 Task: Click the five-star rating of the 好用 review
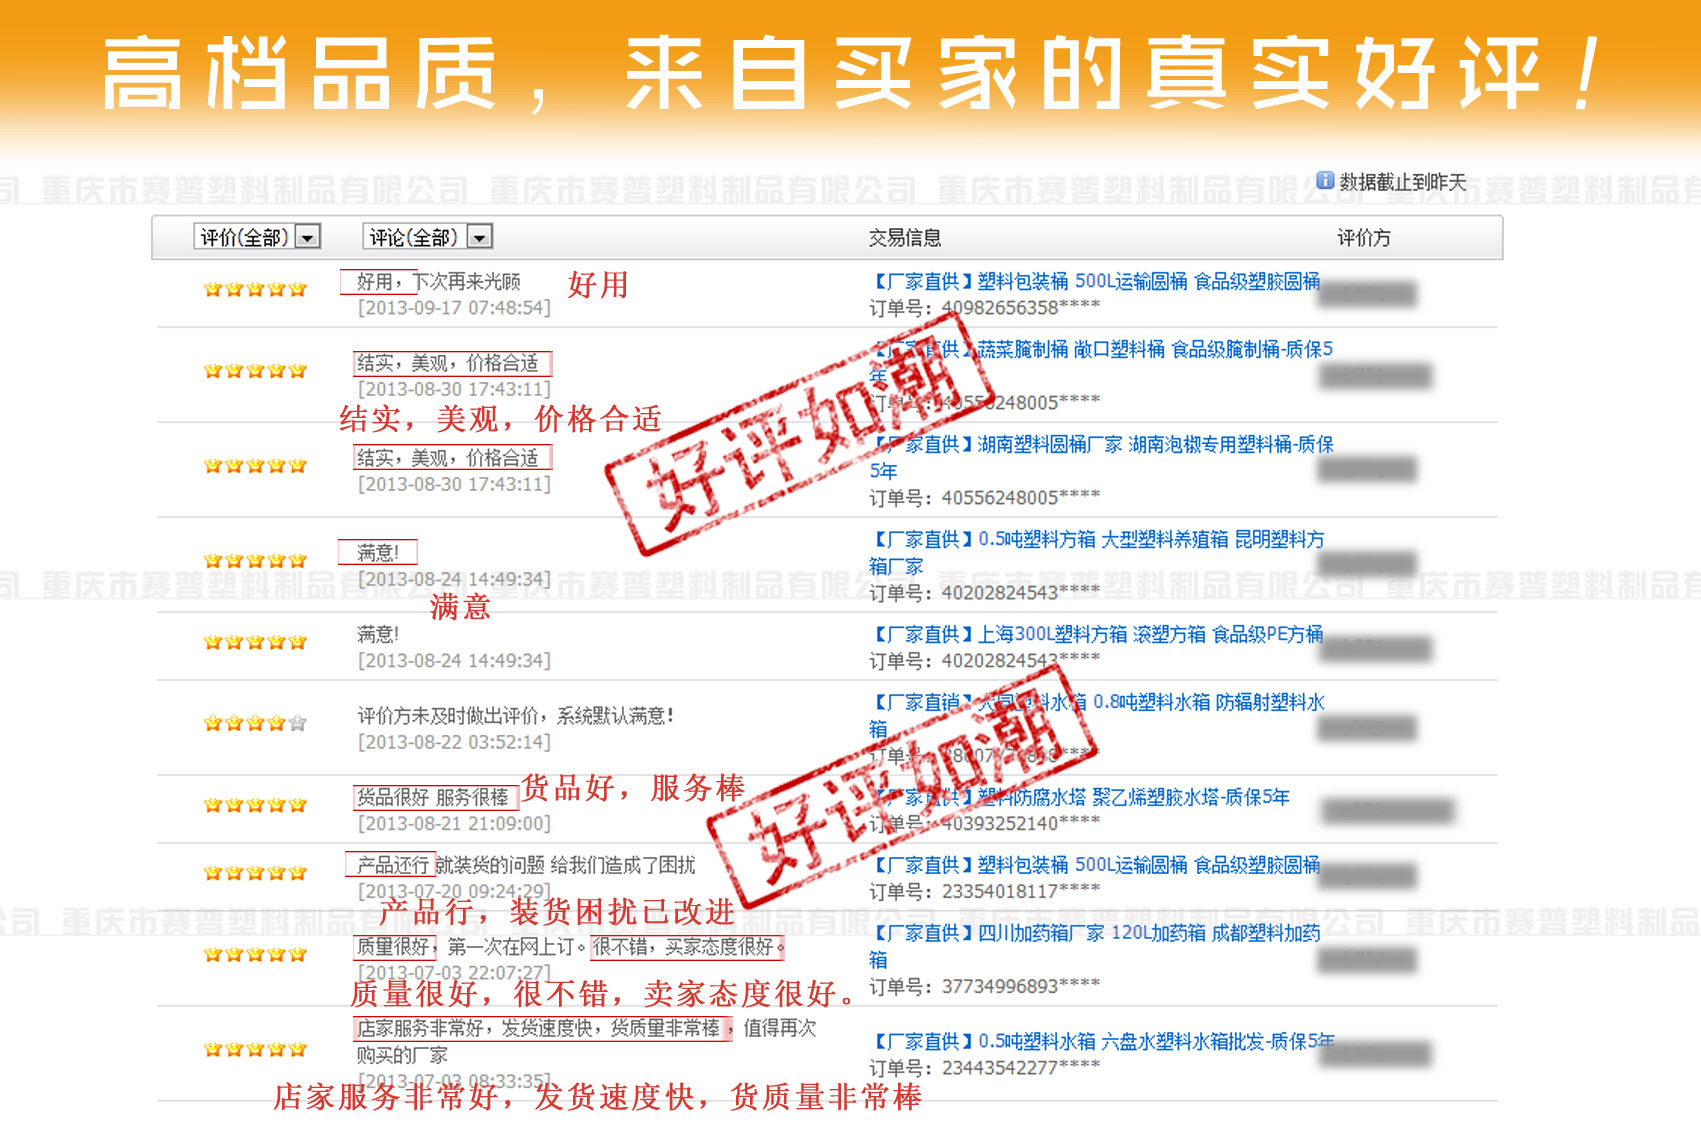click(255, 290)
